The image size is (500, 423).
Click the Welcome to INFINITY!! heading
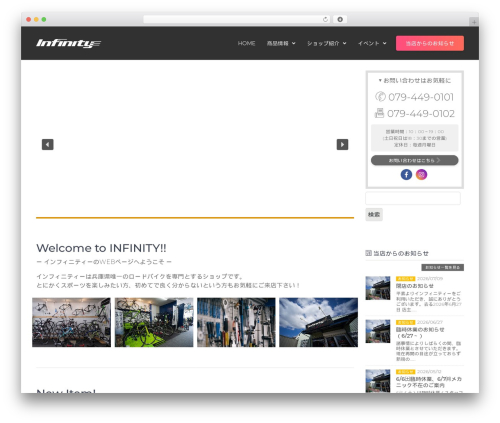101,248
